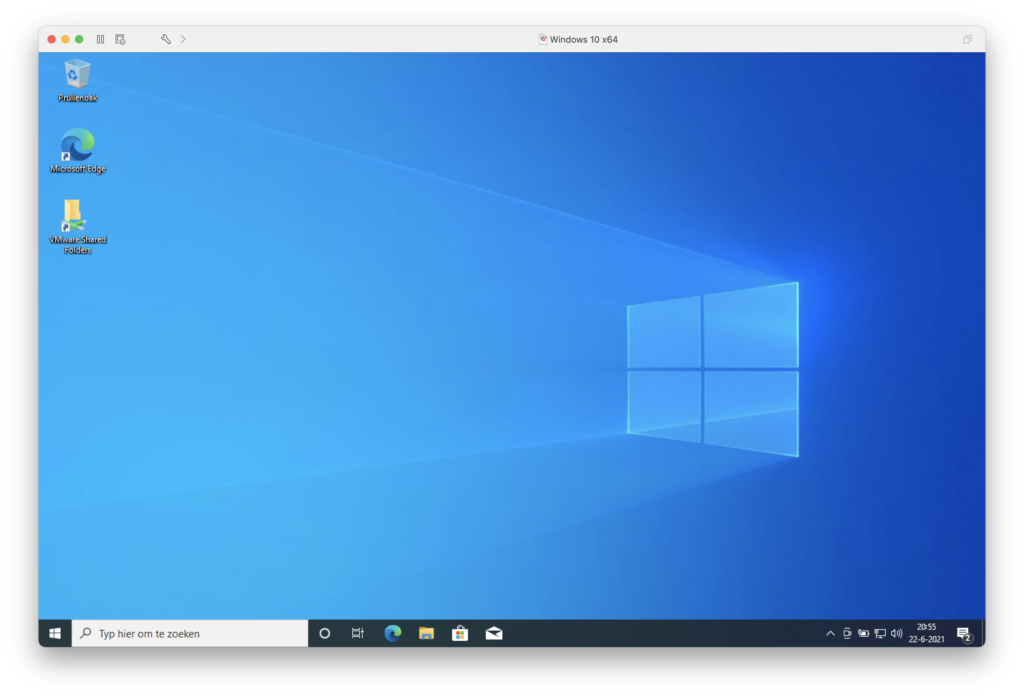Click the battery status tray icon
The image size is (1024, 698).
863,633
